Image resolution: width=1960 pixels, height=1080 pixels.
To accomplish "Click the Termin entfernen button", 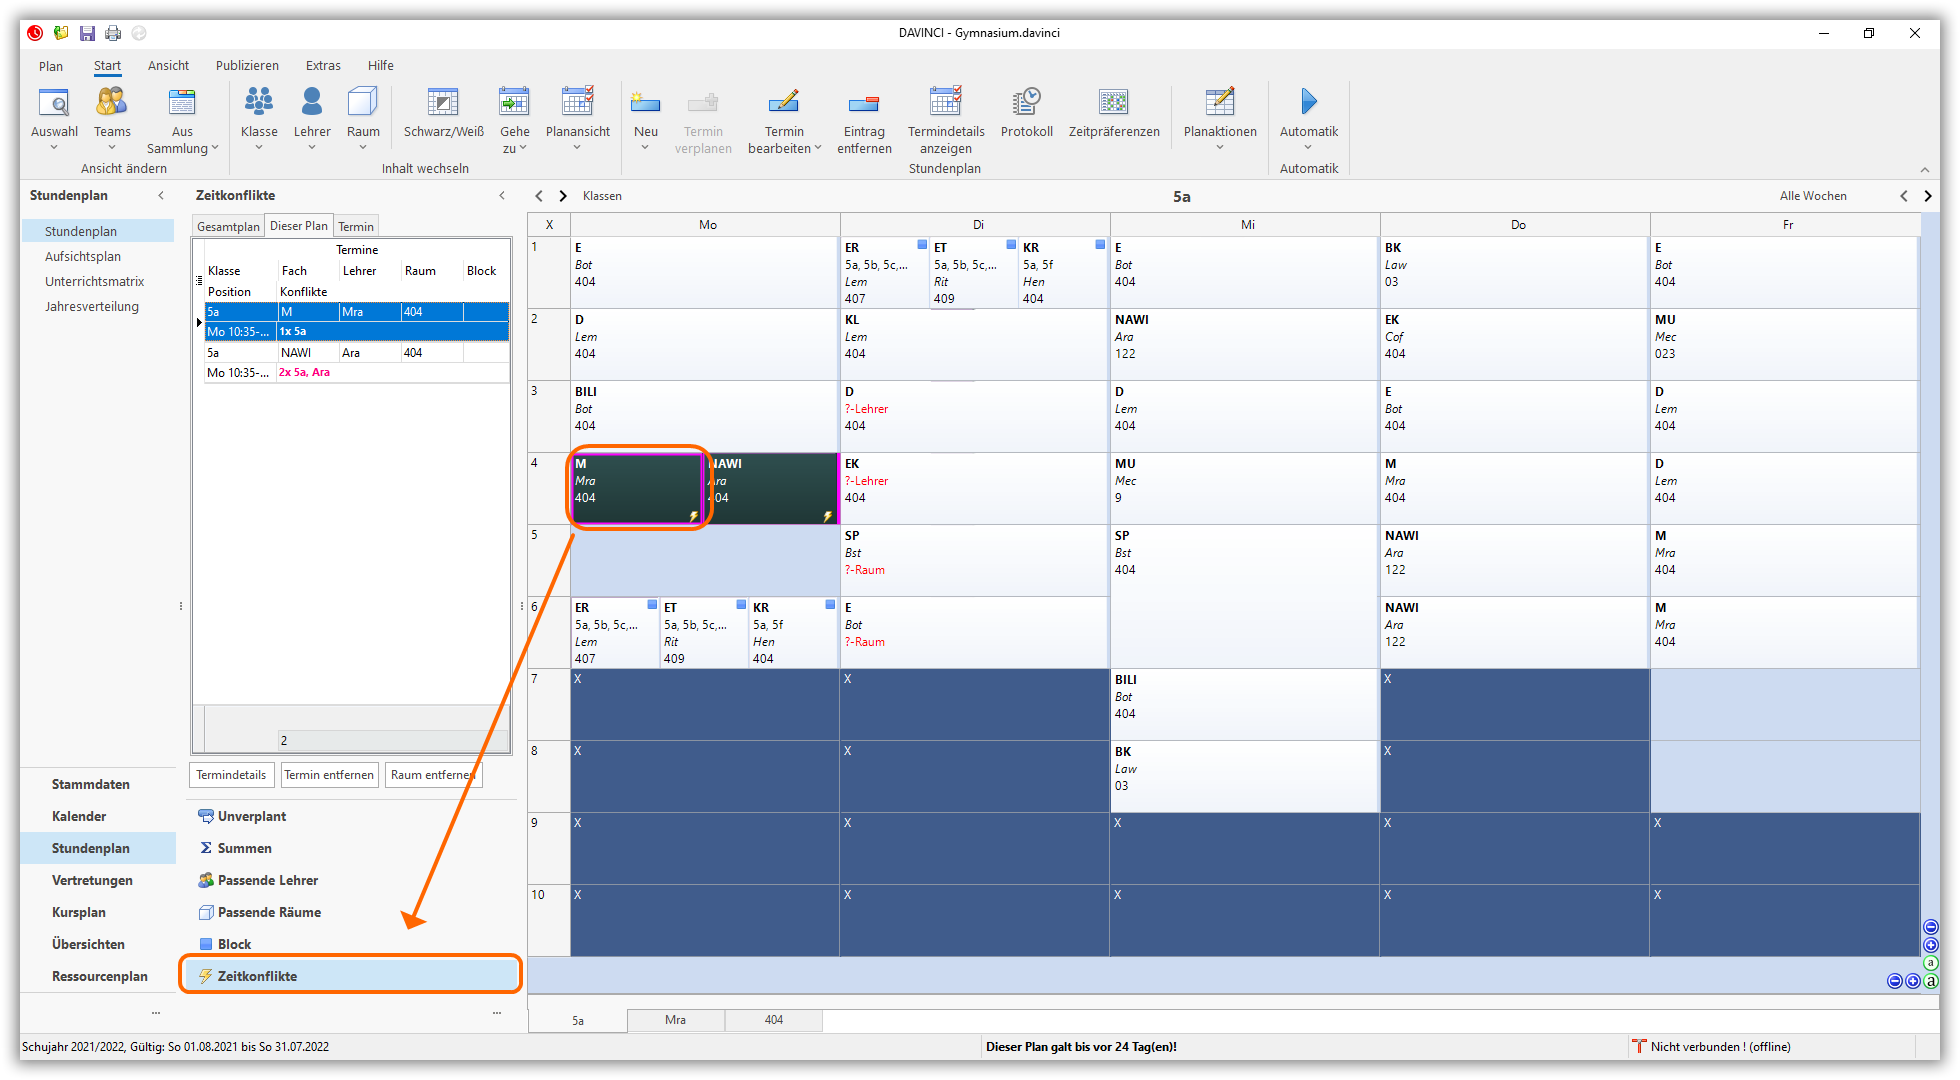I will [328, 775].
